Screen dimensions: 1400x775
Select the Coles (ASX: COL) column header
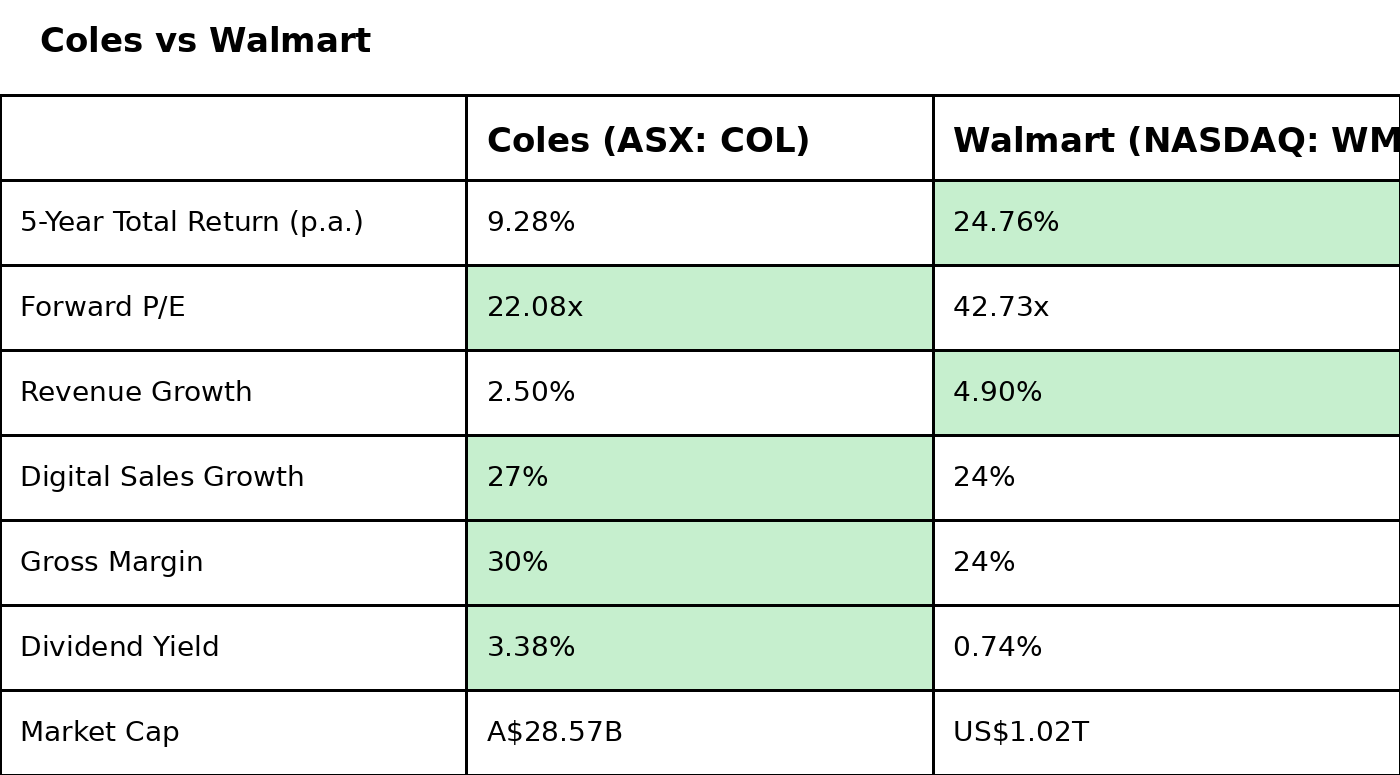tap(648, 141)
